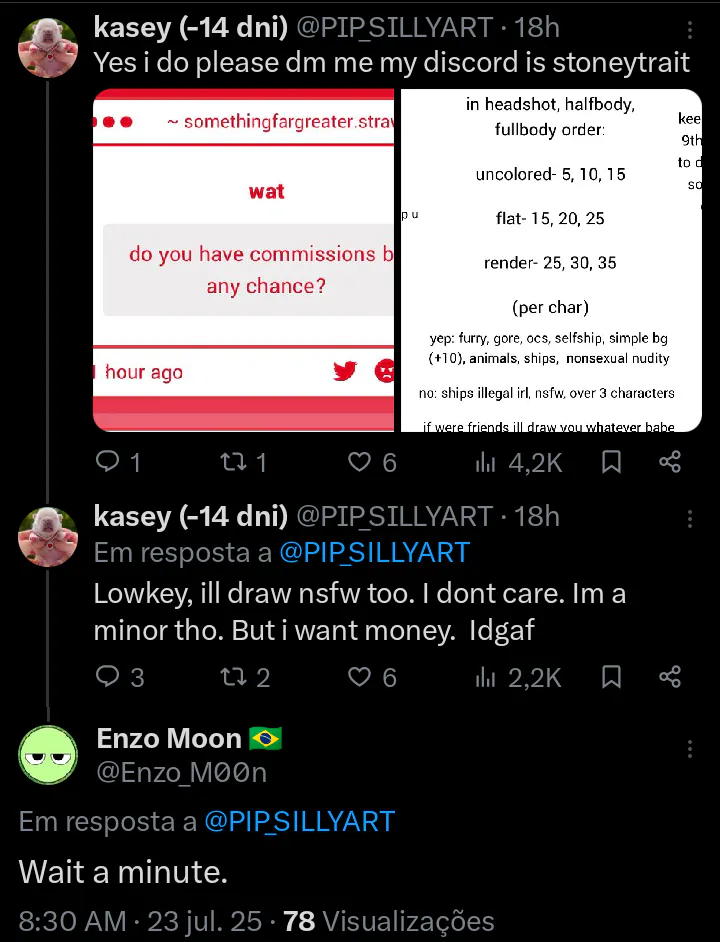This screenshot has width=720, height=942.
Task: Retweet the 'Lowkey' tweet with 2 retweets
Action: (245, 677)
